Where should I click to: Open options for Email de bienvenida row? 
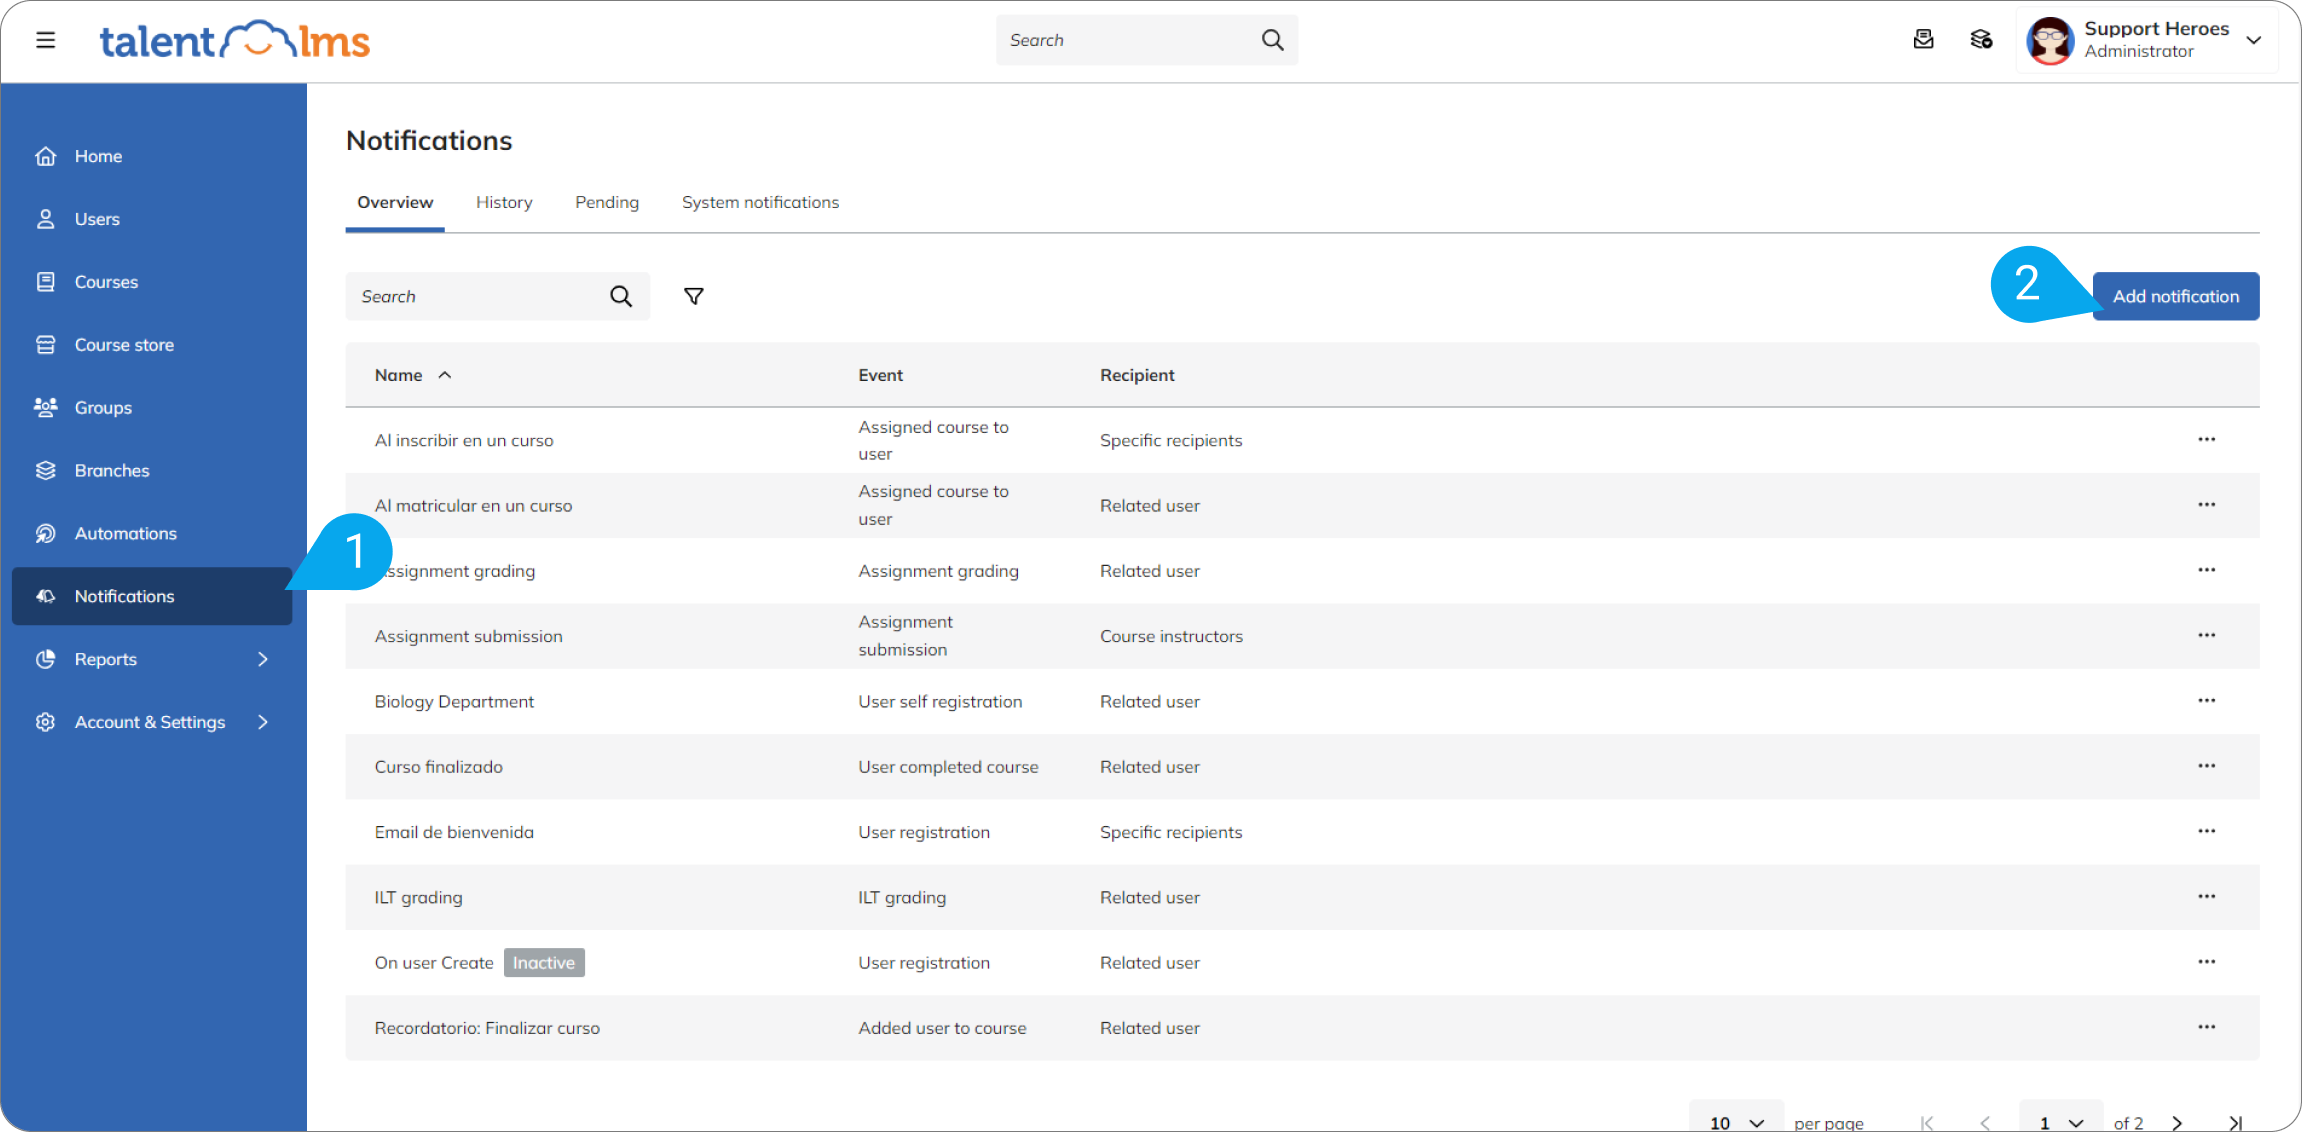pos(2207,832)
